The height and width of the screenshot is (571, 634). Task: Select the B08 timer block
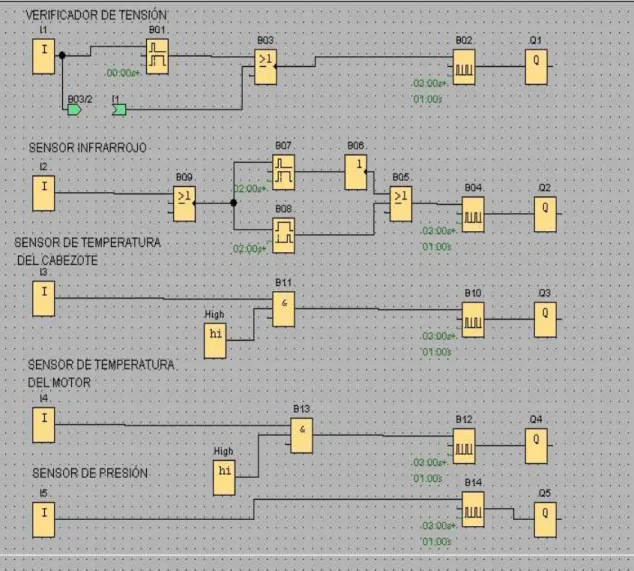(283, 235)
